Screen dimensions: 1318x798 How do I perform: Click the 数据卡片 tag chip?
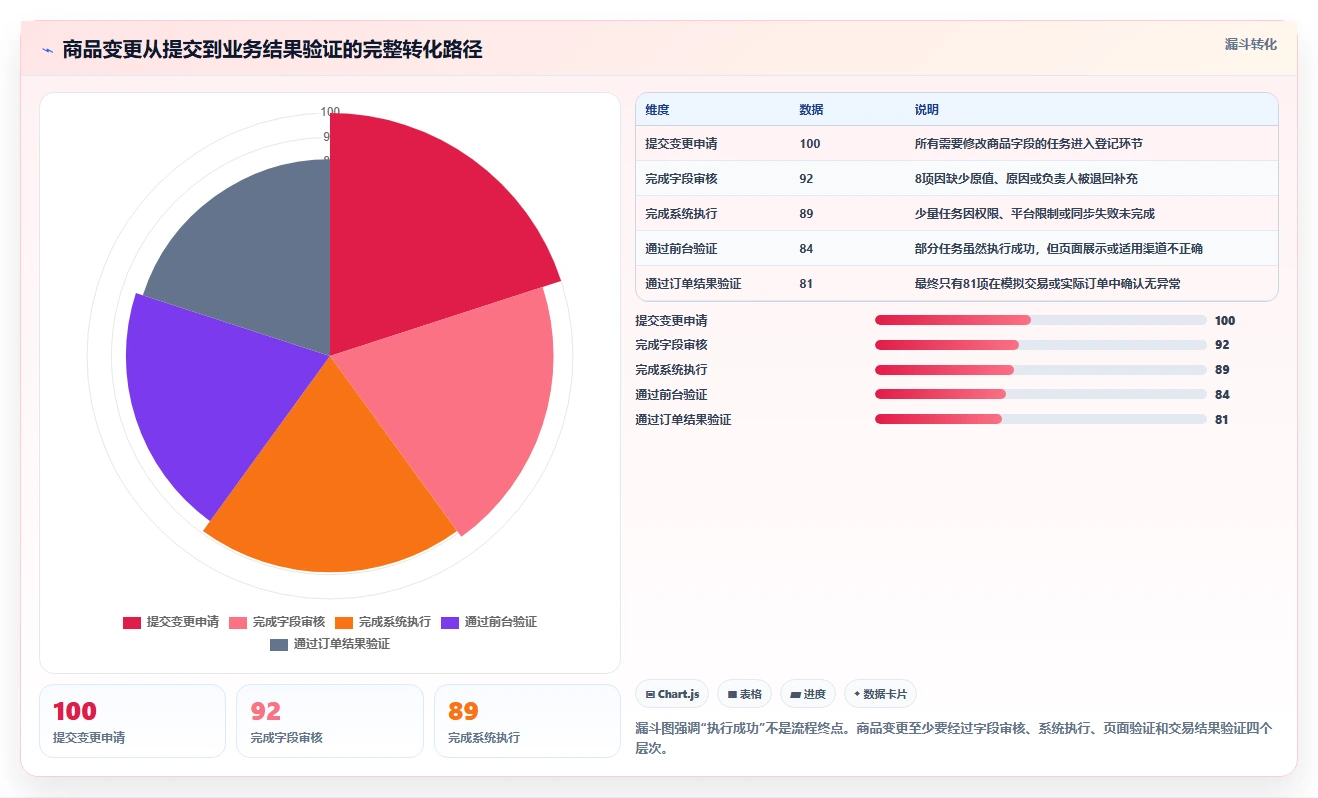880,694
